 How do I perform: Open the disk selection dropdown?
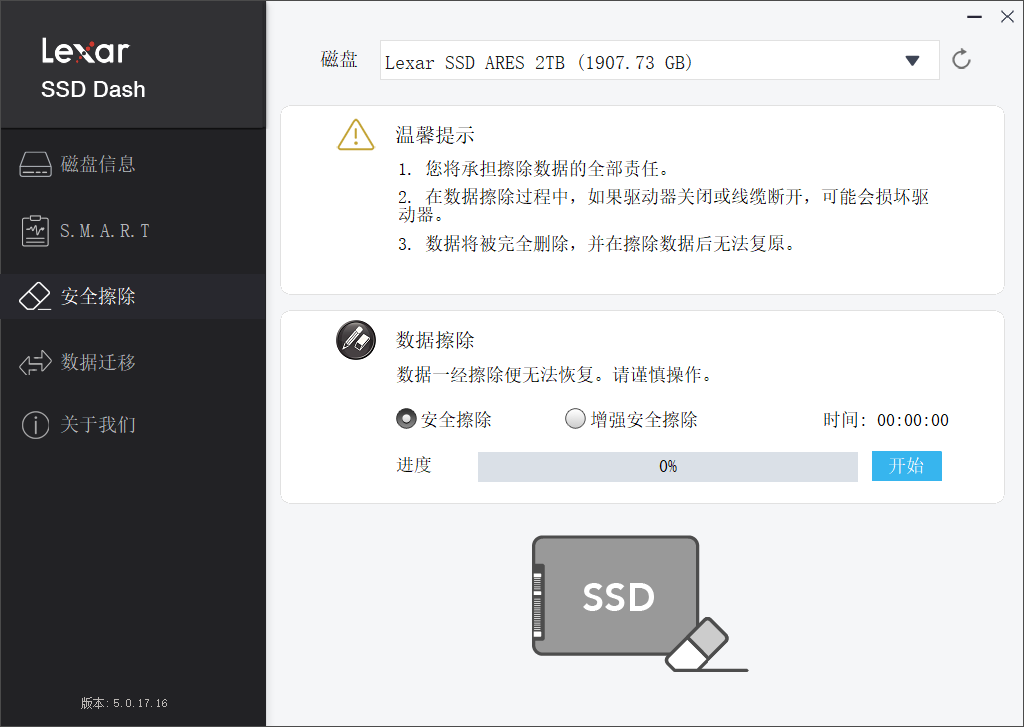659,60
